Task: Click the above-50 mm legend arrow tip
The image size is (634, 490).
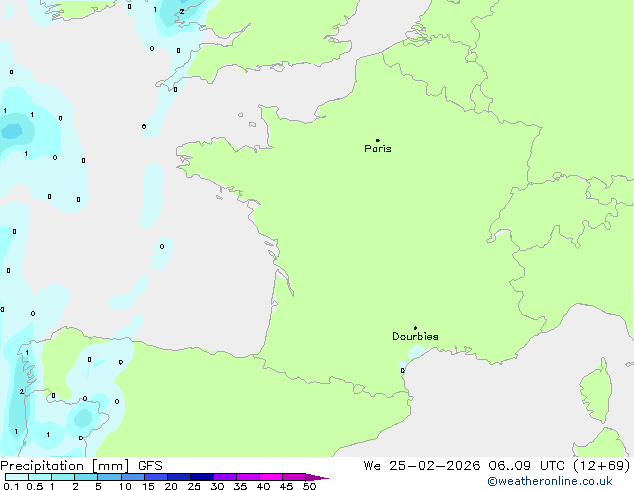Action: (317, 477)
